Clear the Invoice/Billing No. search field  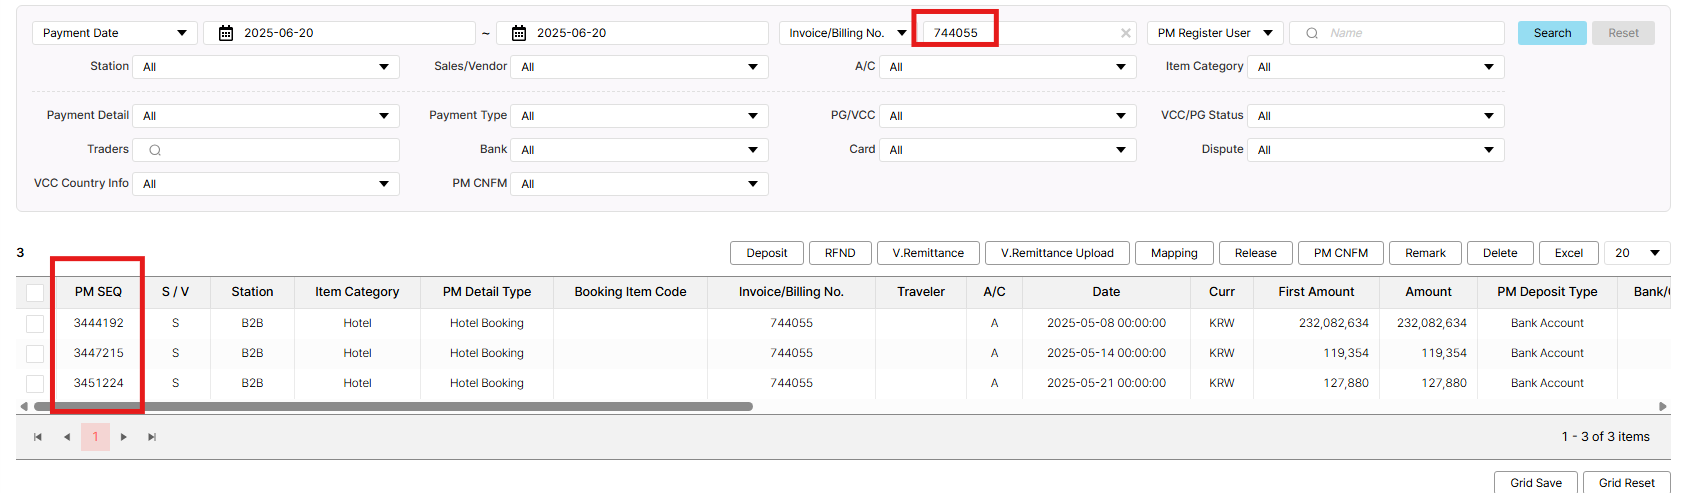1125,33
